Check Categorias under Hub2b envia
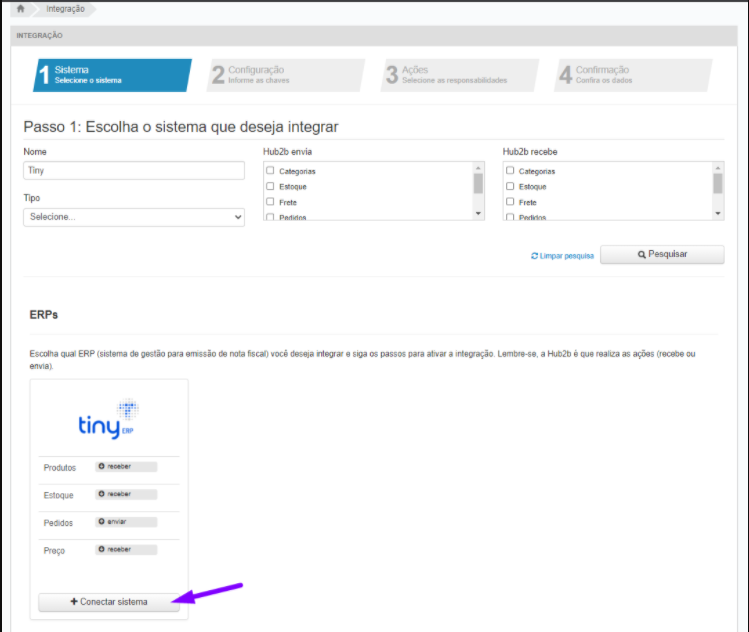This screenshot has height=632, width=749. 270,171
